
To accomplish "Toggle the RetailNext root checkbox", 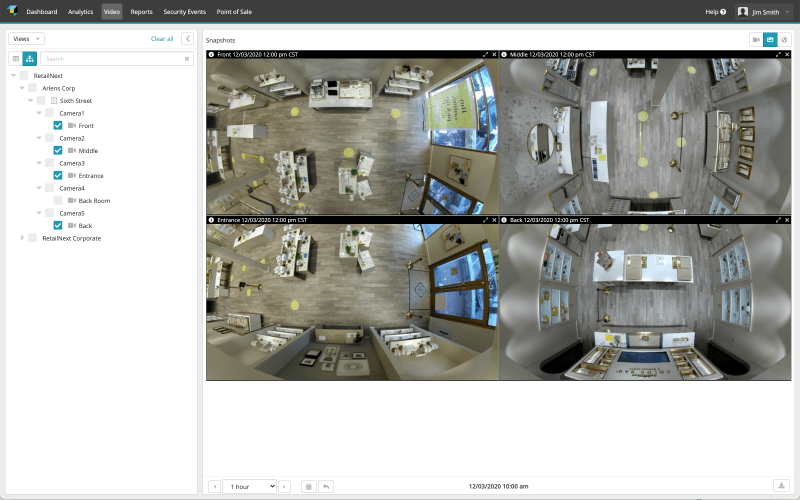I will coord(23,76).
